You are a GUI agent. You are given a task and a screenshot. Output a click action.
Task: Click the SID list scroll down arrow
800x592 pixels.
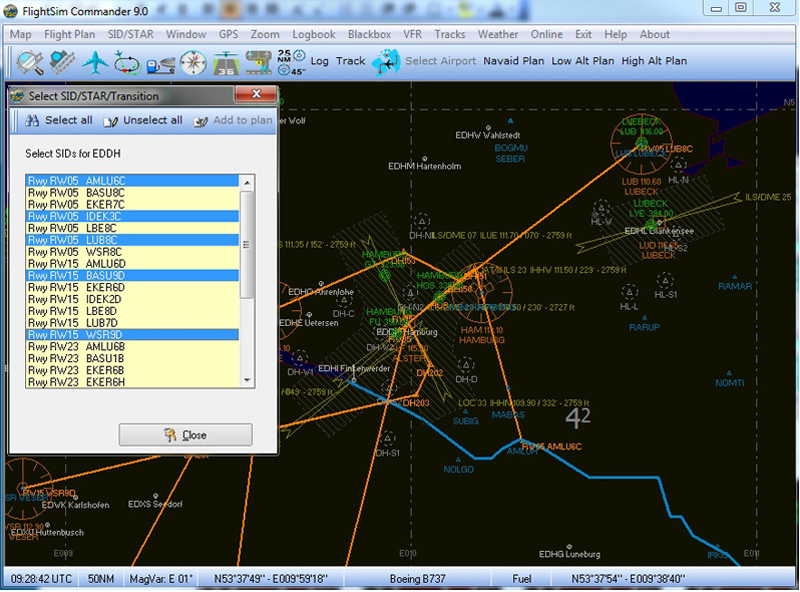pyautogui.click(x=247, y=380)
